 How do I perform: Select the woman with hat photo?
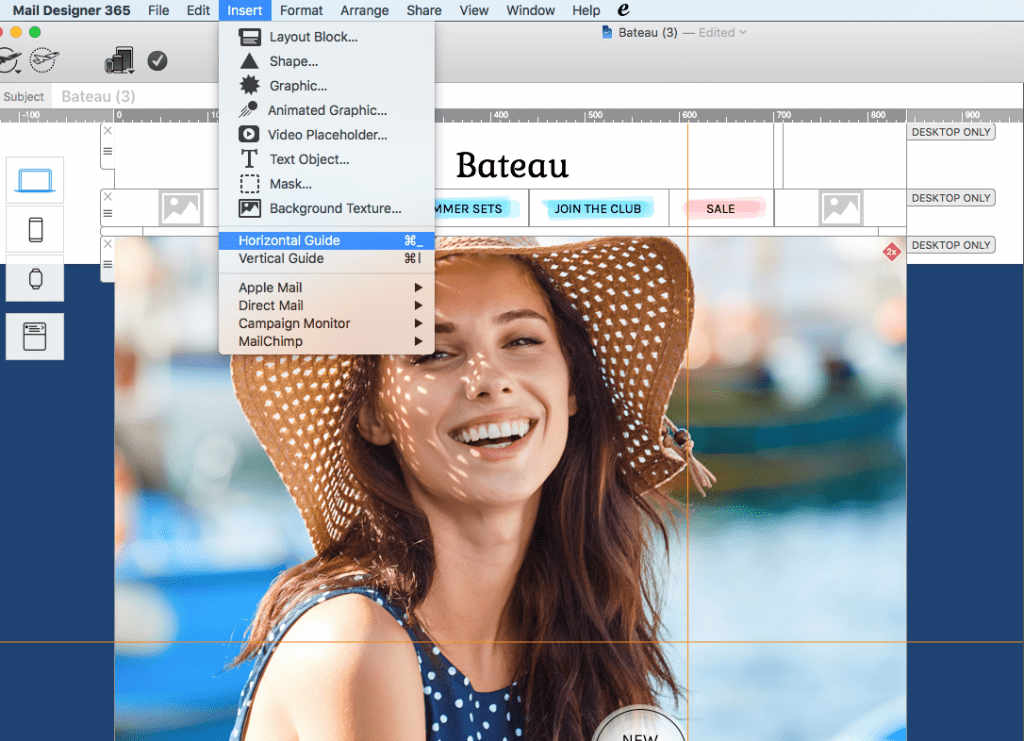click(510, 488)
